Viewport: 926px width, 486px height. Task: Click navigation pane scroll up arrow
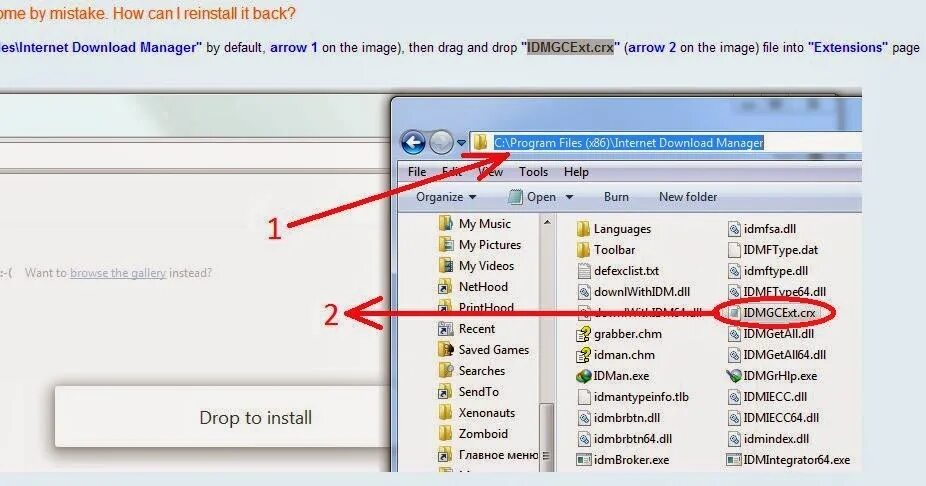[x=547, y=223]
